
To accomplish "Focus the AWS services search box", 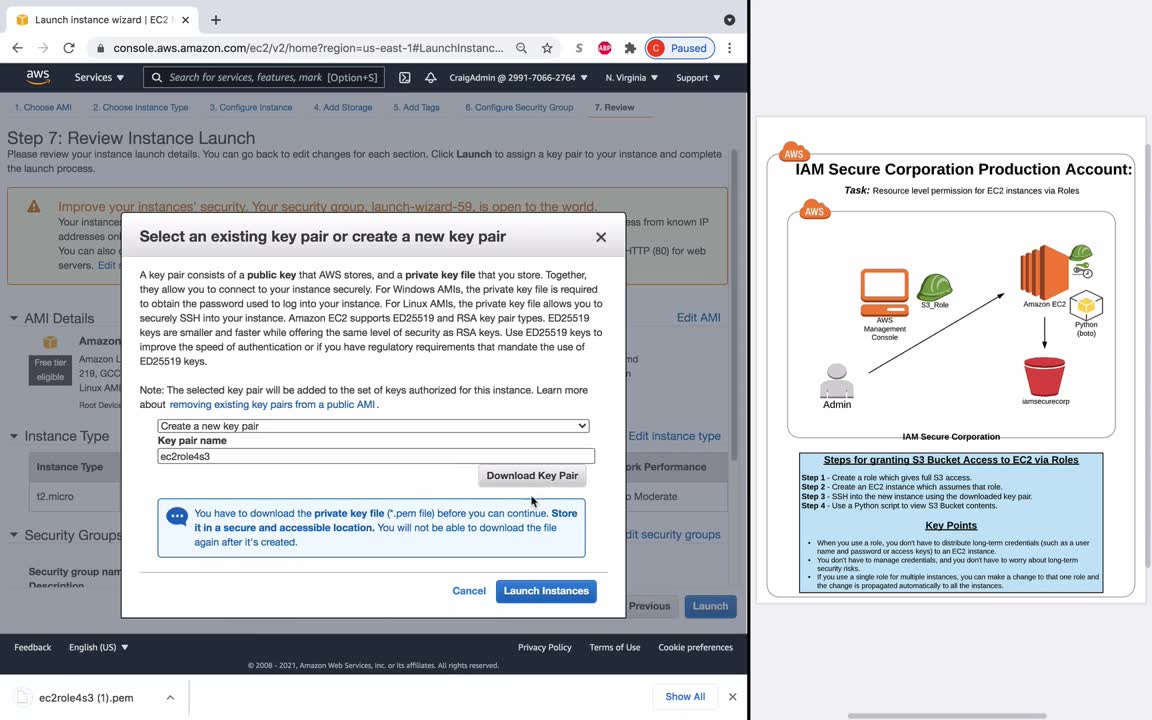I will pos(264,77).
